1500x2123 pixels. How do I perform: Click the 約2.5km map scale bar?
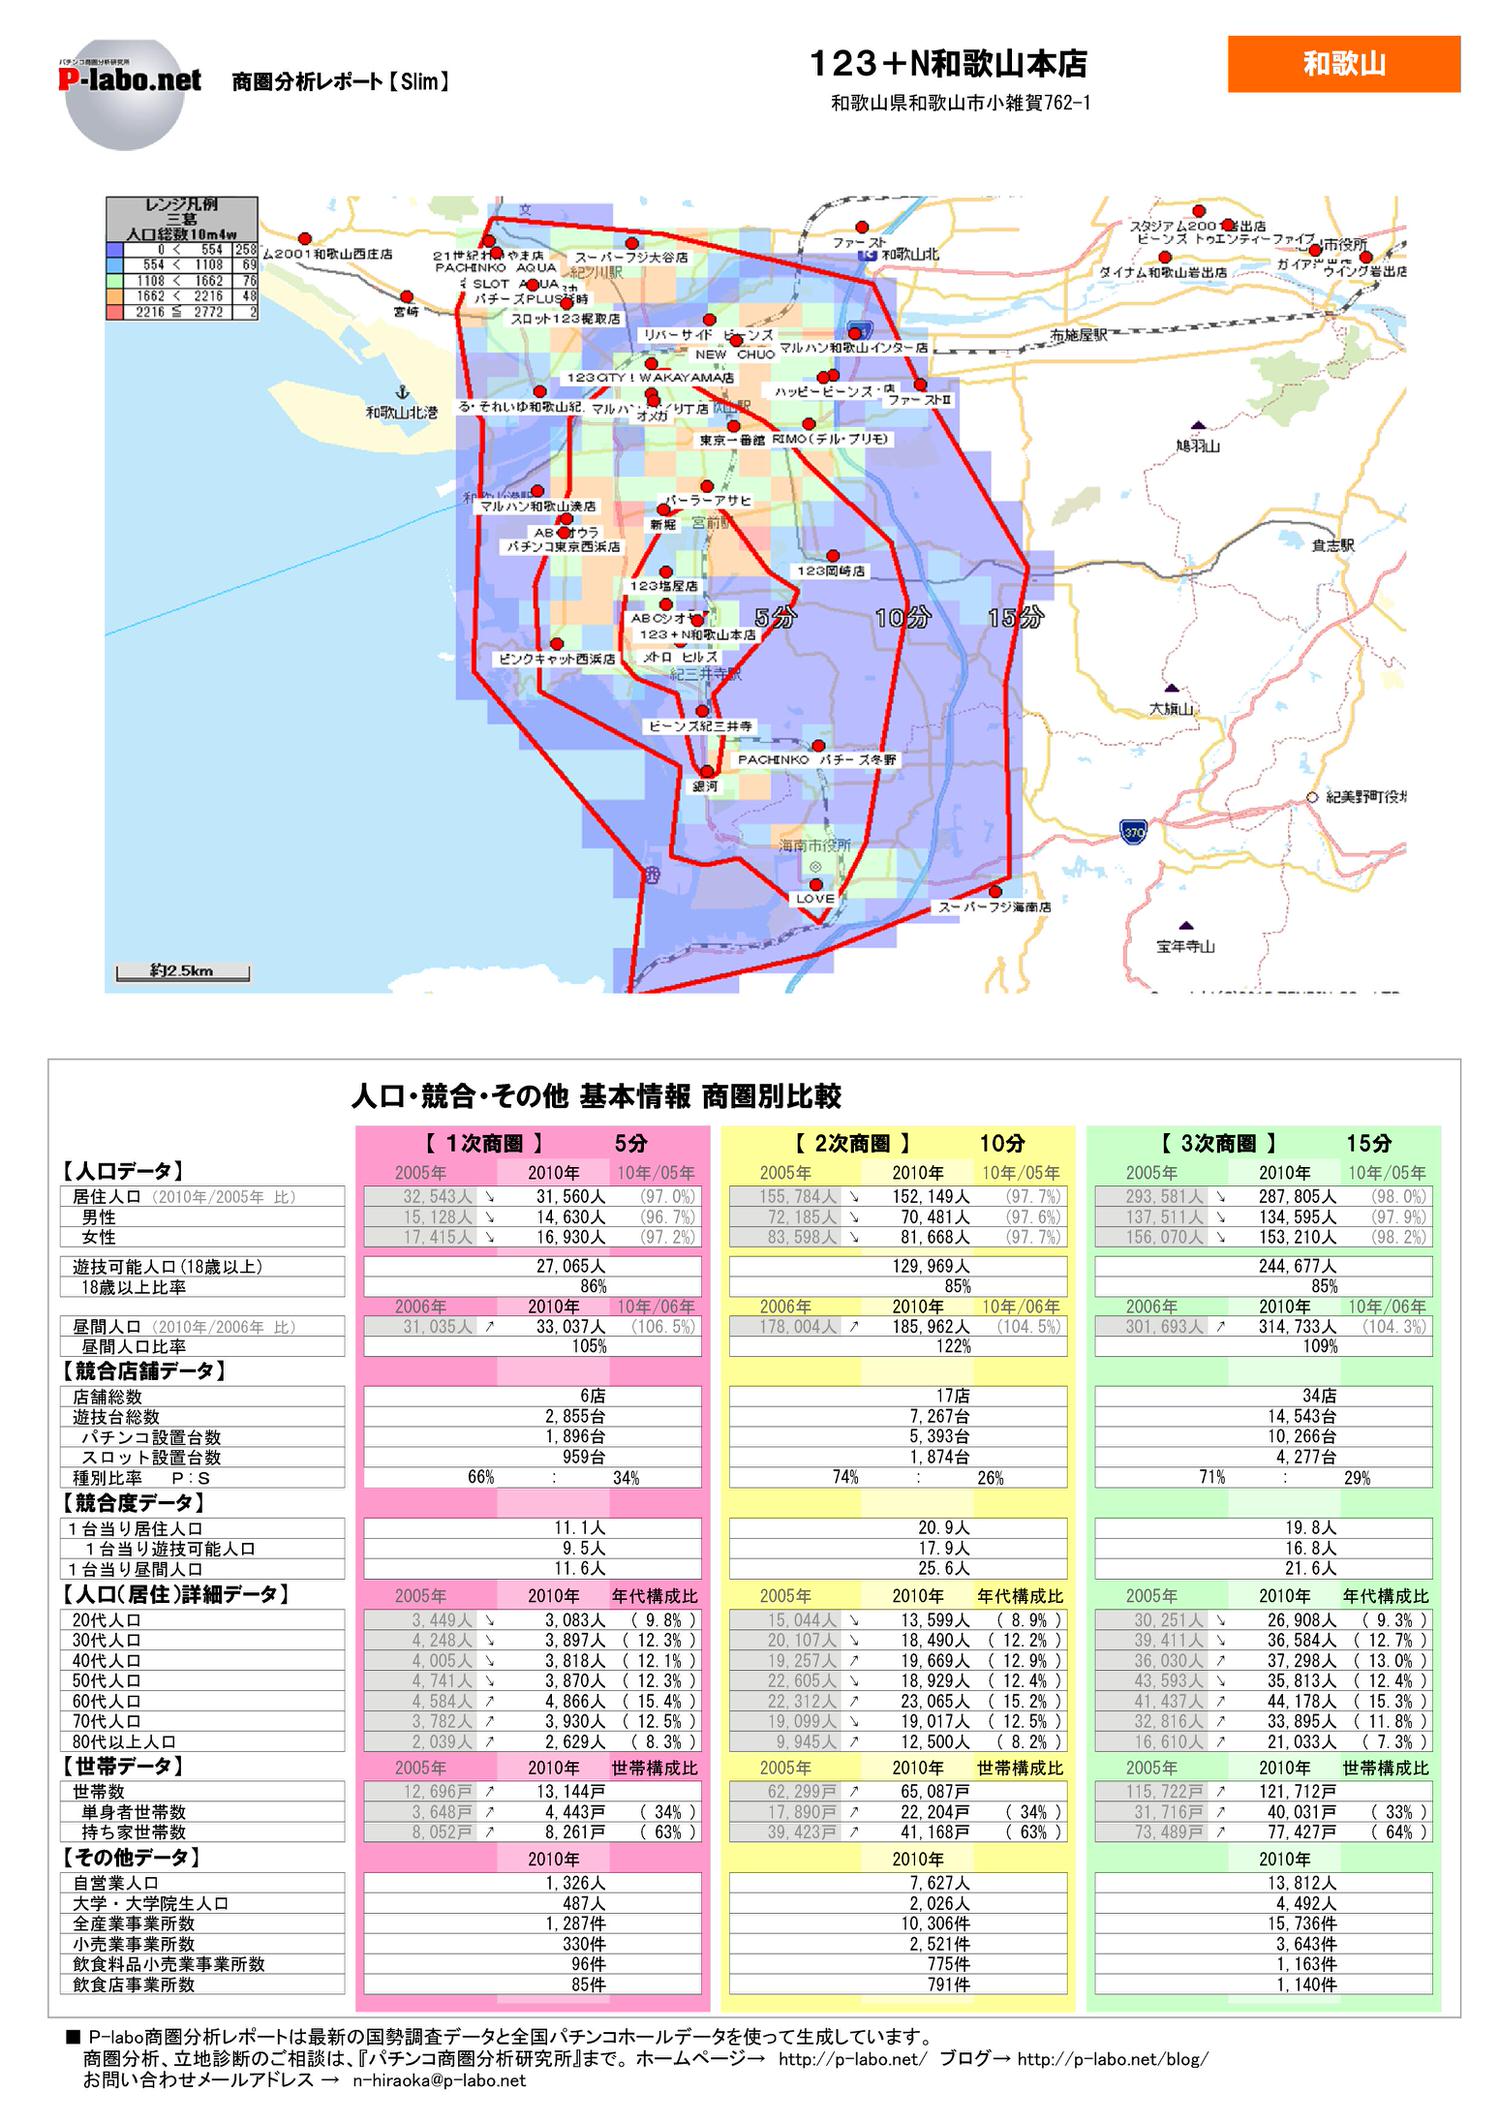click(182, 971)
